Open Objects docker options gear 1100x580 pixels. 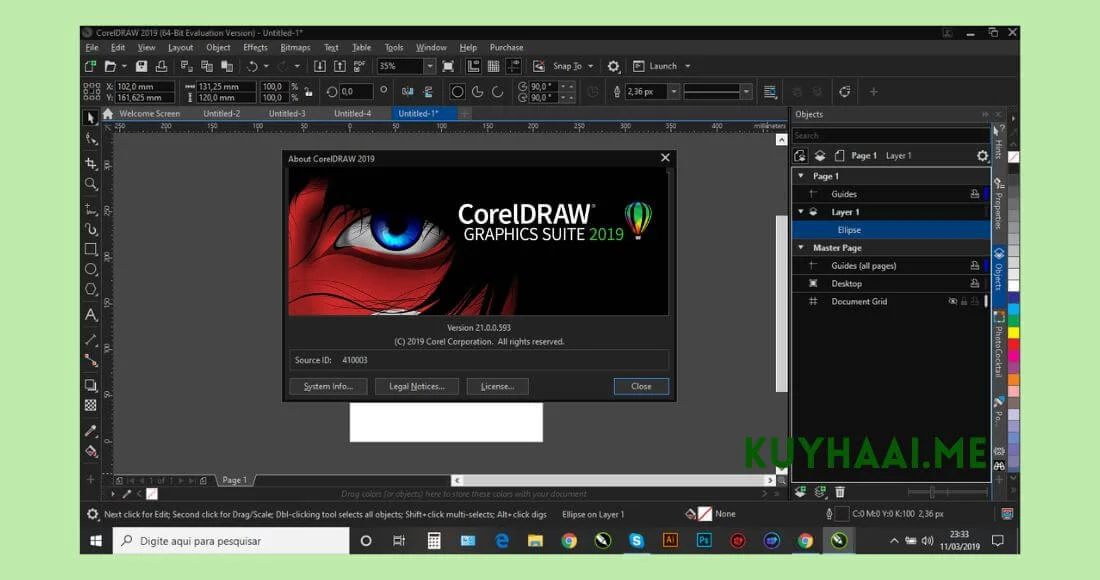(x=982, y=156)
